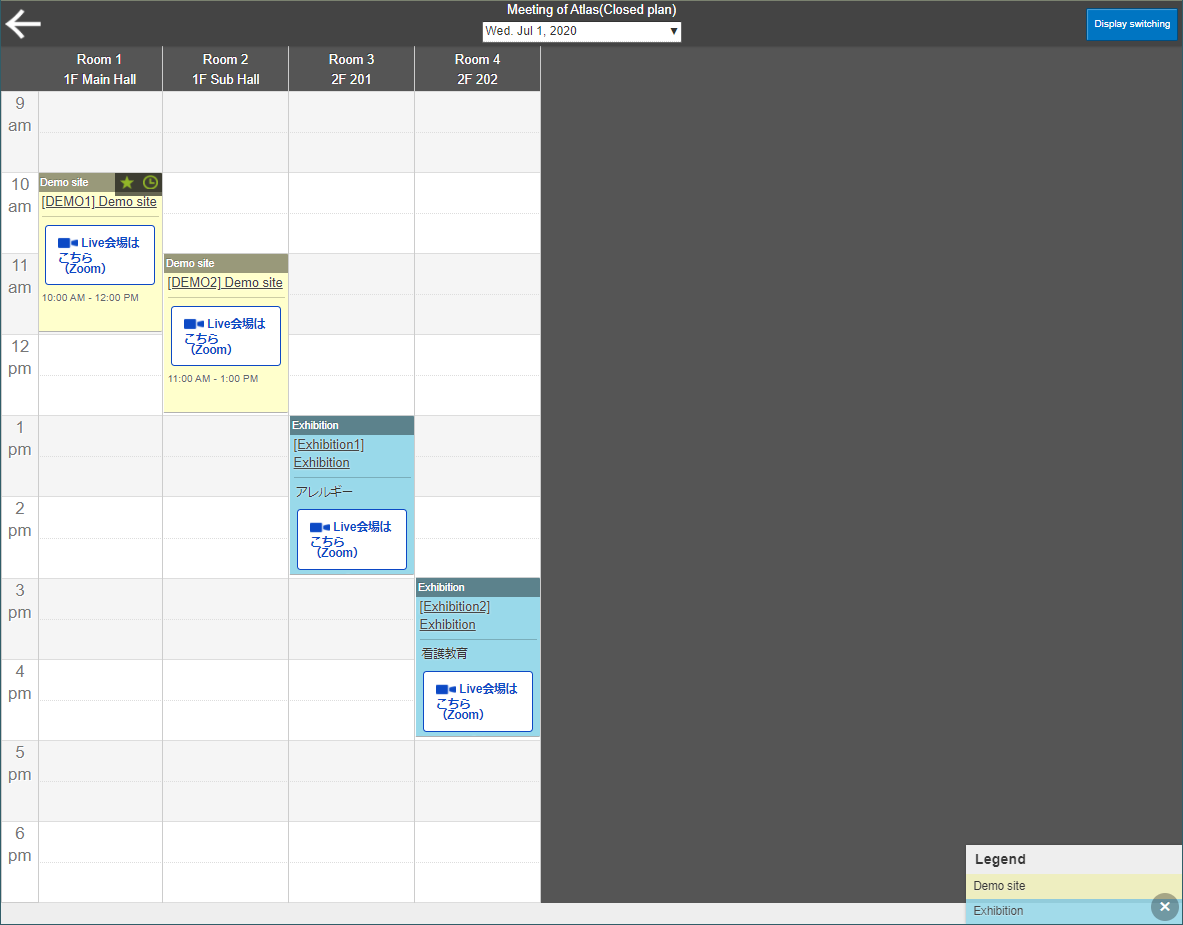Screen dimensions: 1183x925
Task: Join Exhibition2 Live Zoom in Room 4
Action: tap(478, 701)
